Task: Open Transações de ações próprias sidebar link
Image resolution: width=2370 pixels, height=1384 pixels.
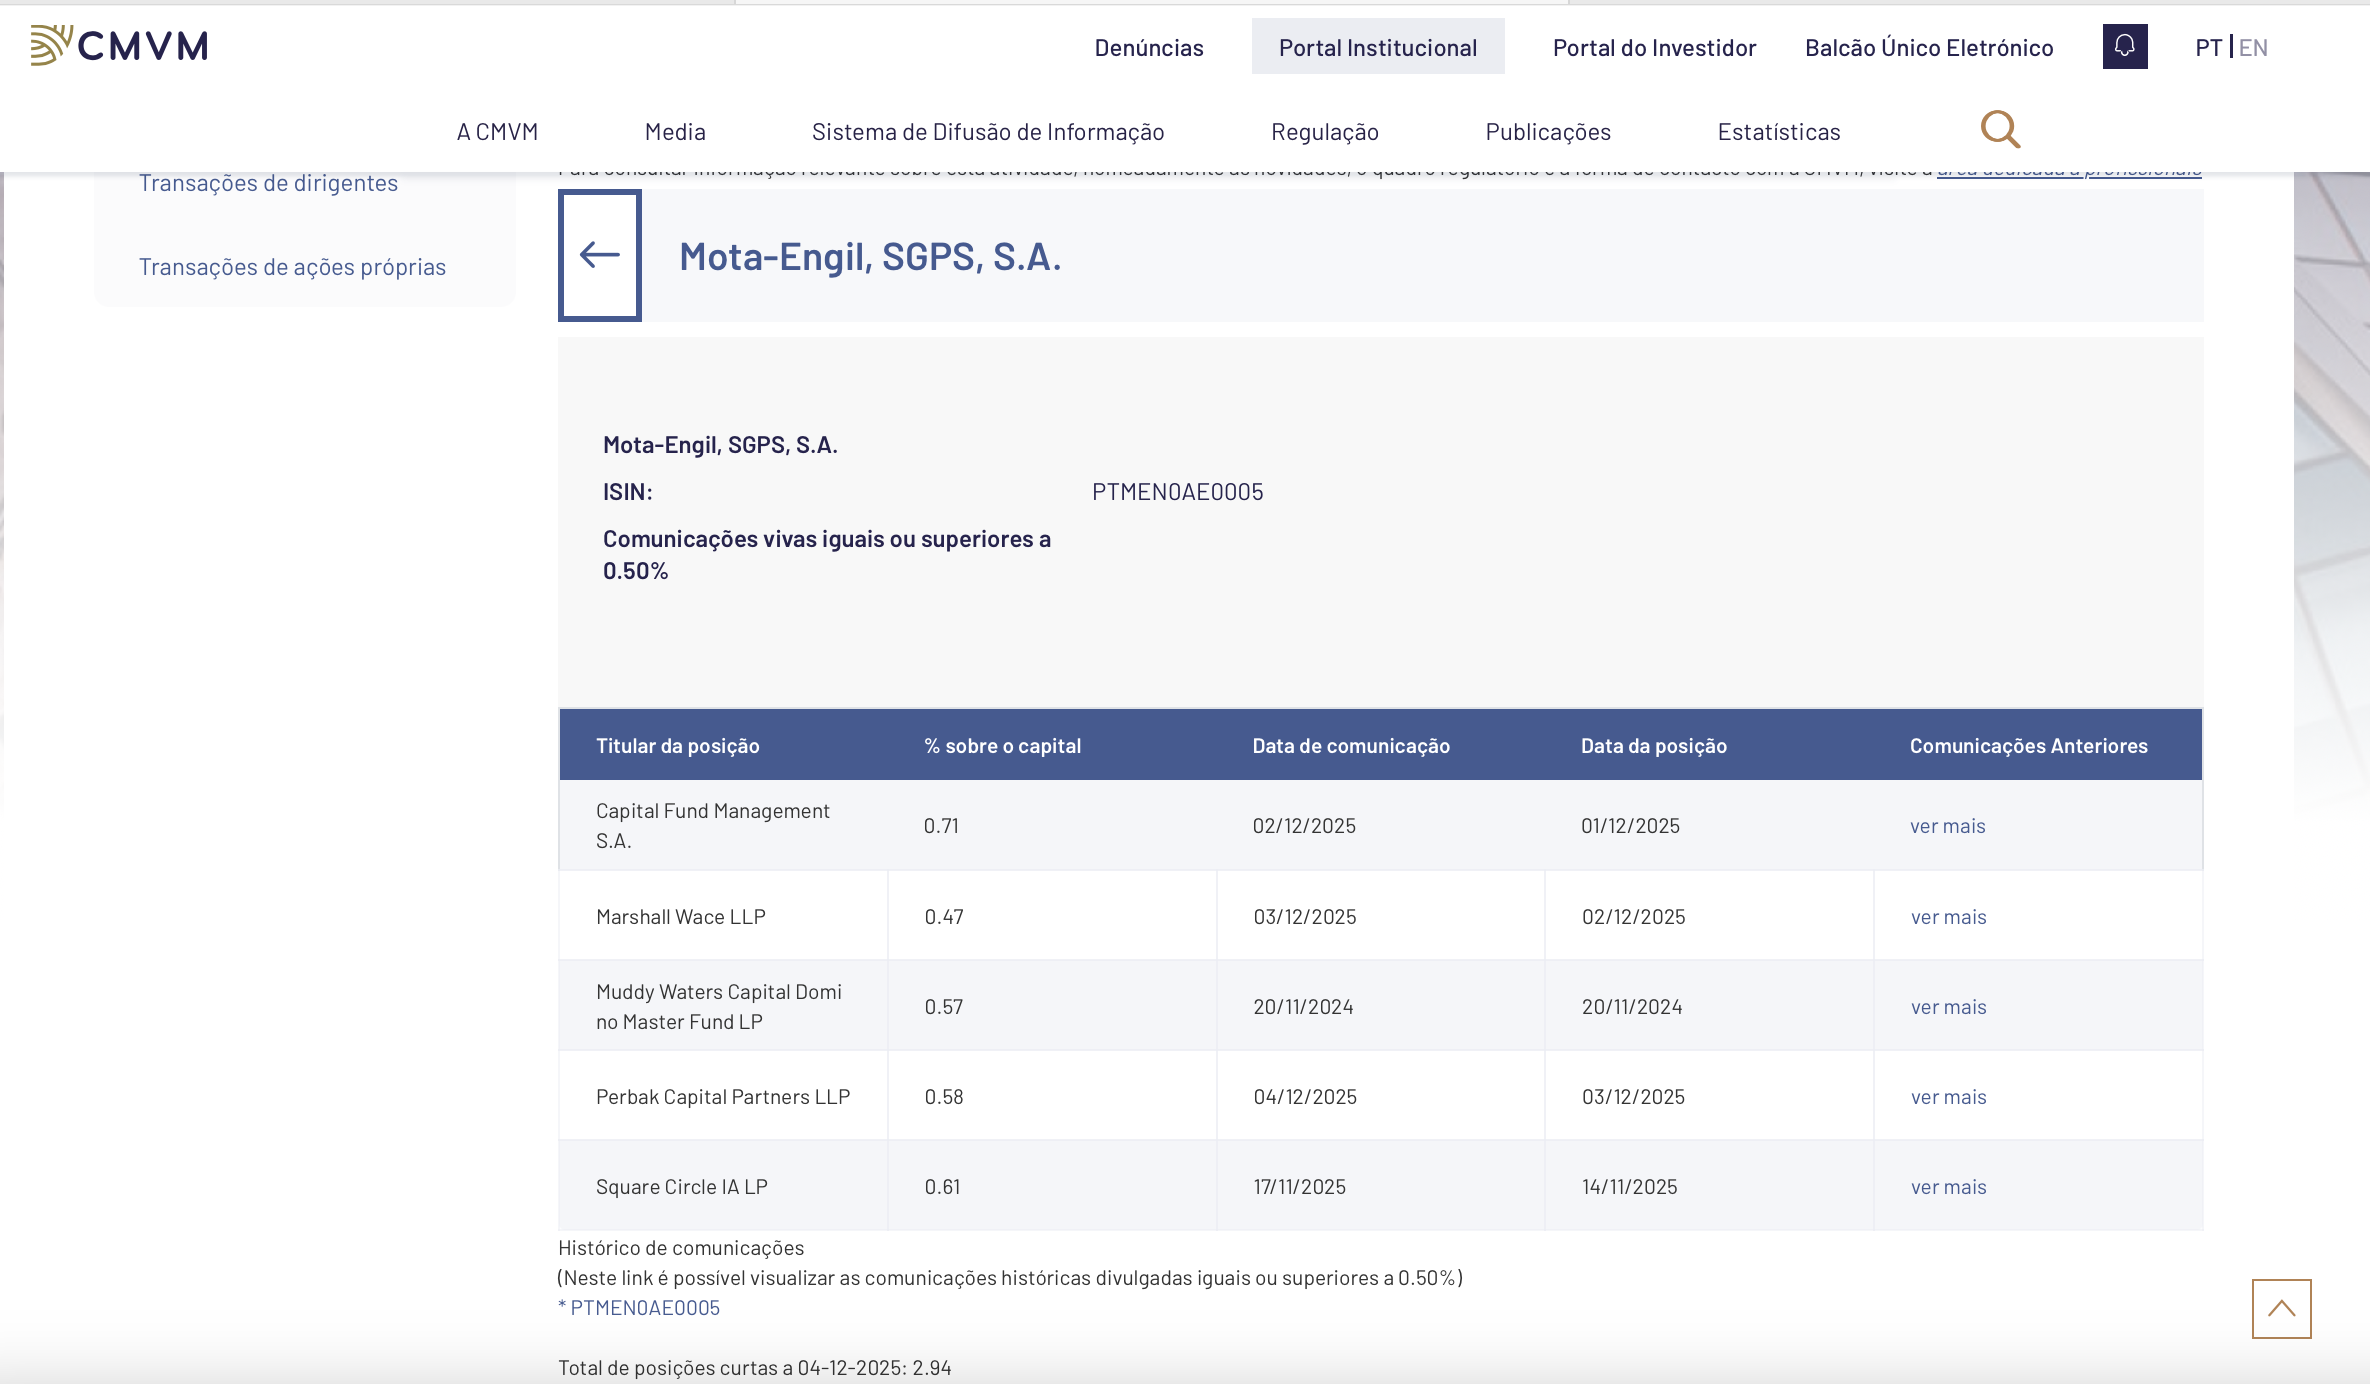Action: 292,267
